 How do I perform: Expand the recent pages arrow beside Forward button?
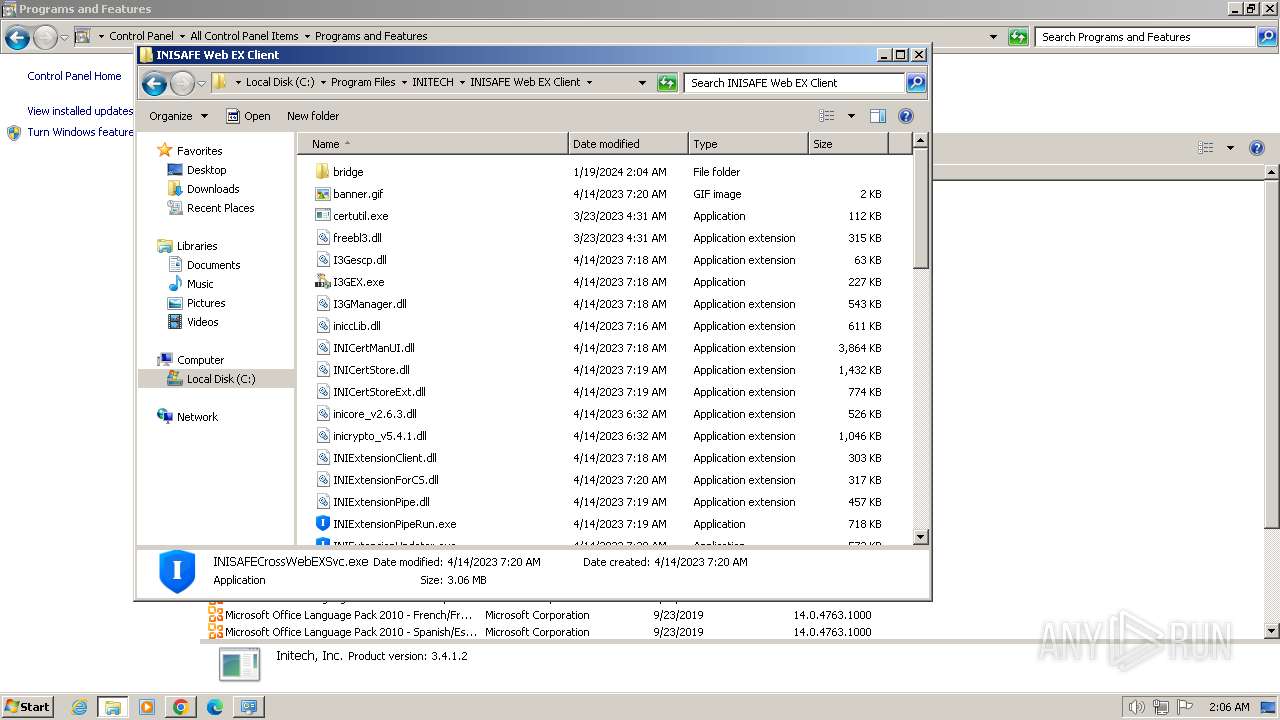click(201, 83)
